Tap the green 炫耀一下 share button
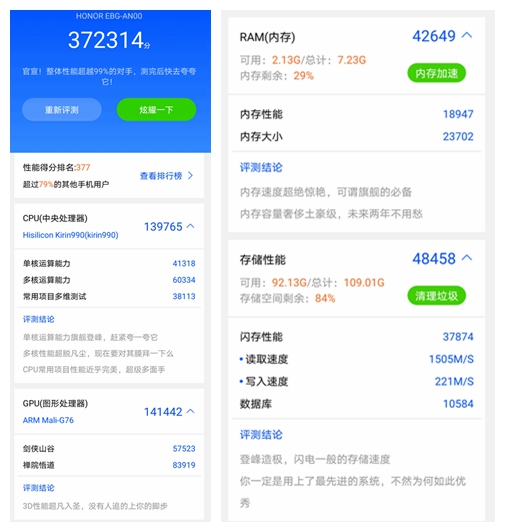 pyautogui.click(x=156, y=110)
